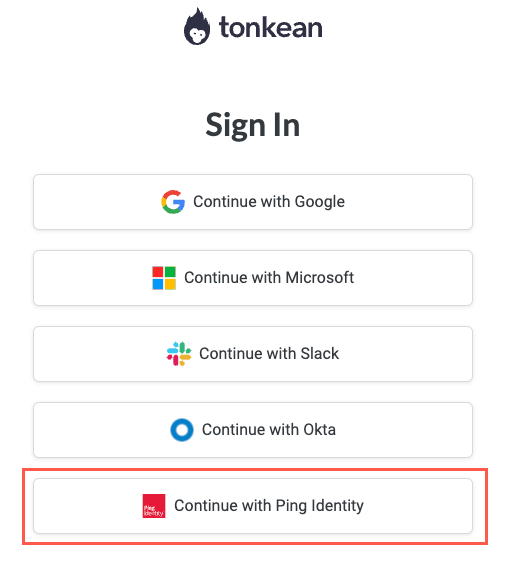Click the Slack hashtag logo icon

coord(179,354)
